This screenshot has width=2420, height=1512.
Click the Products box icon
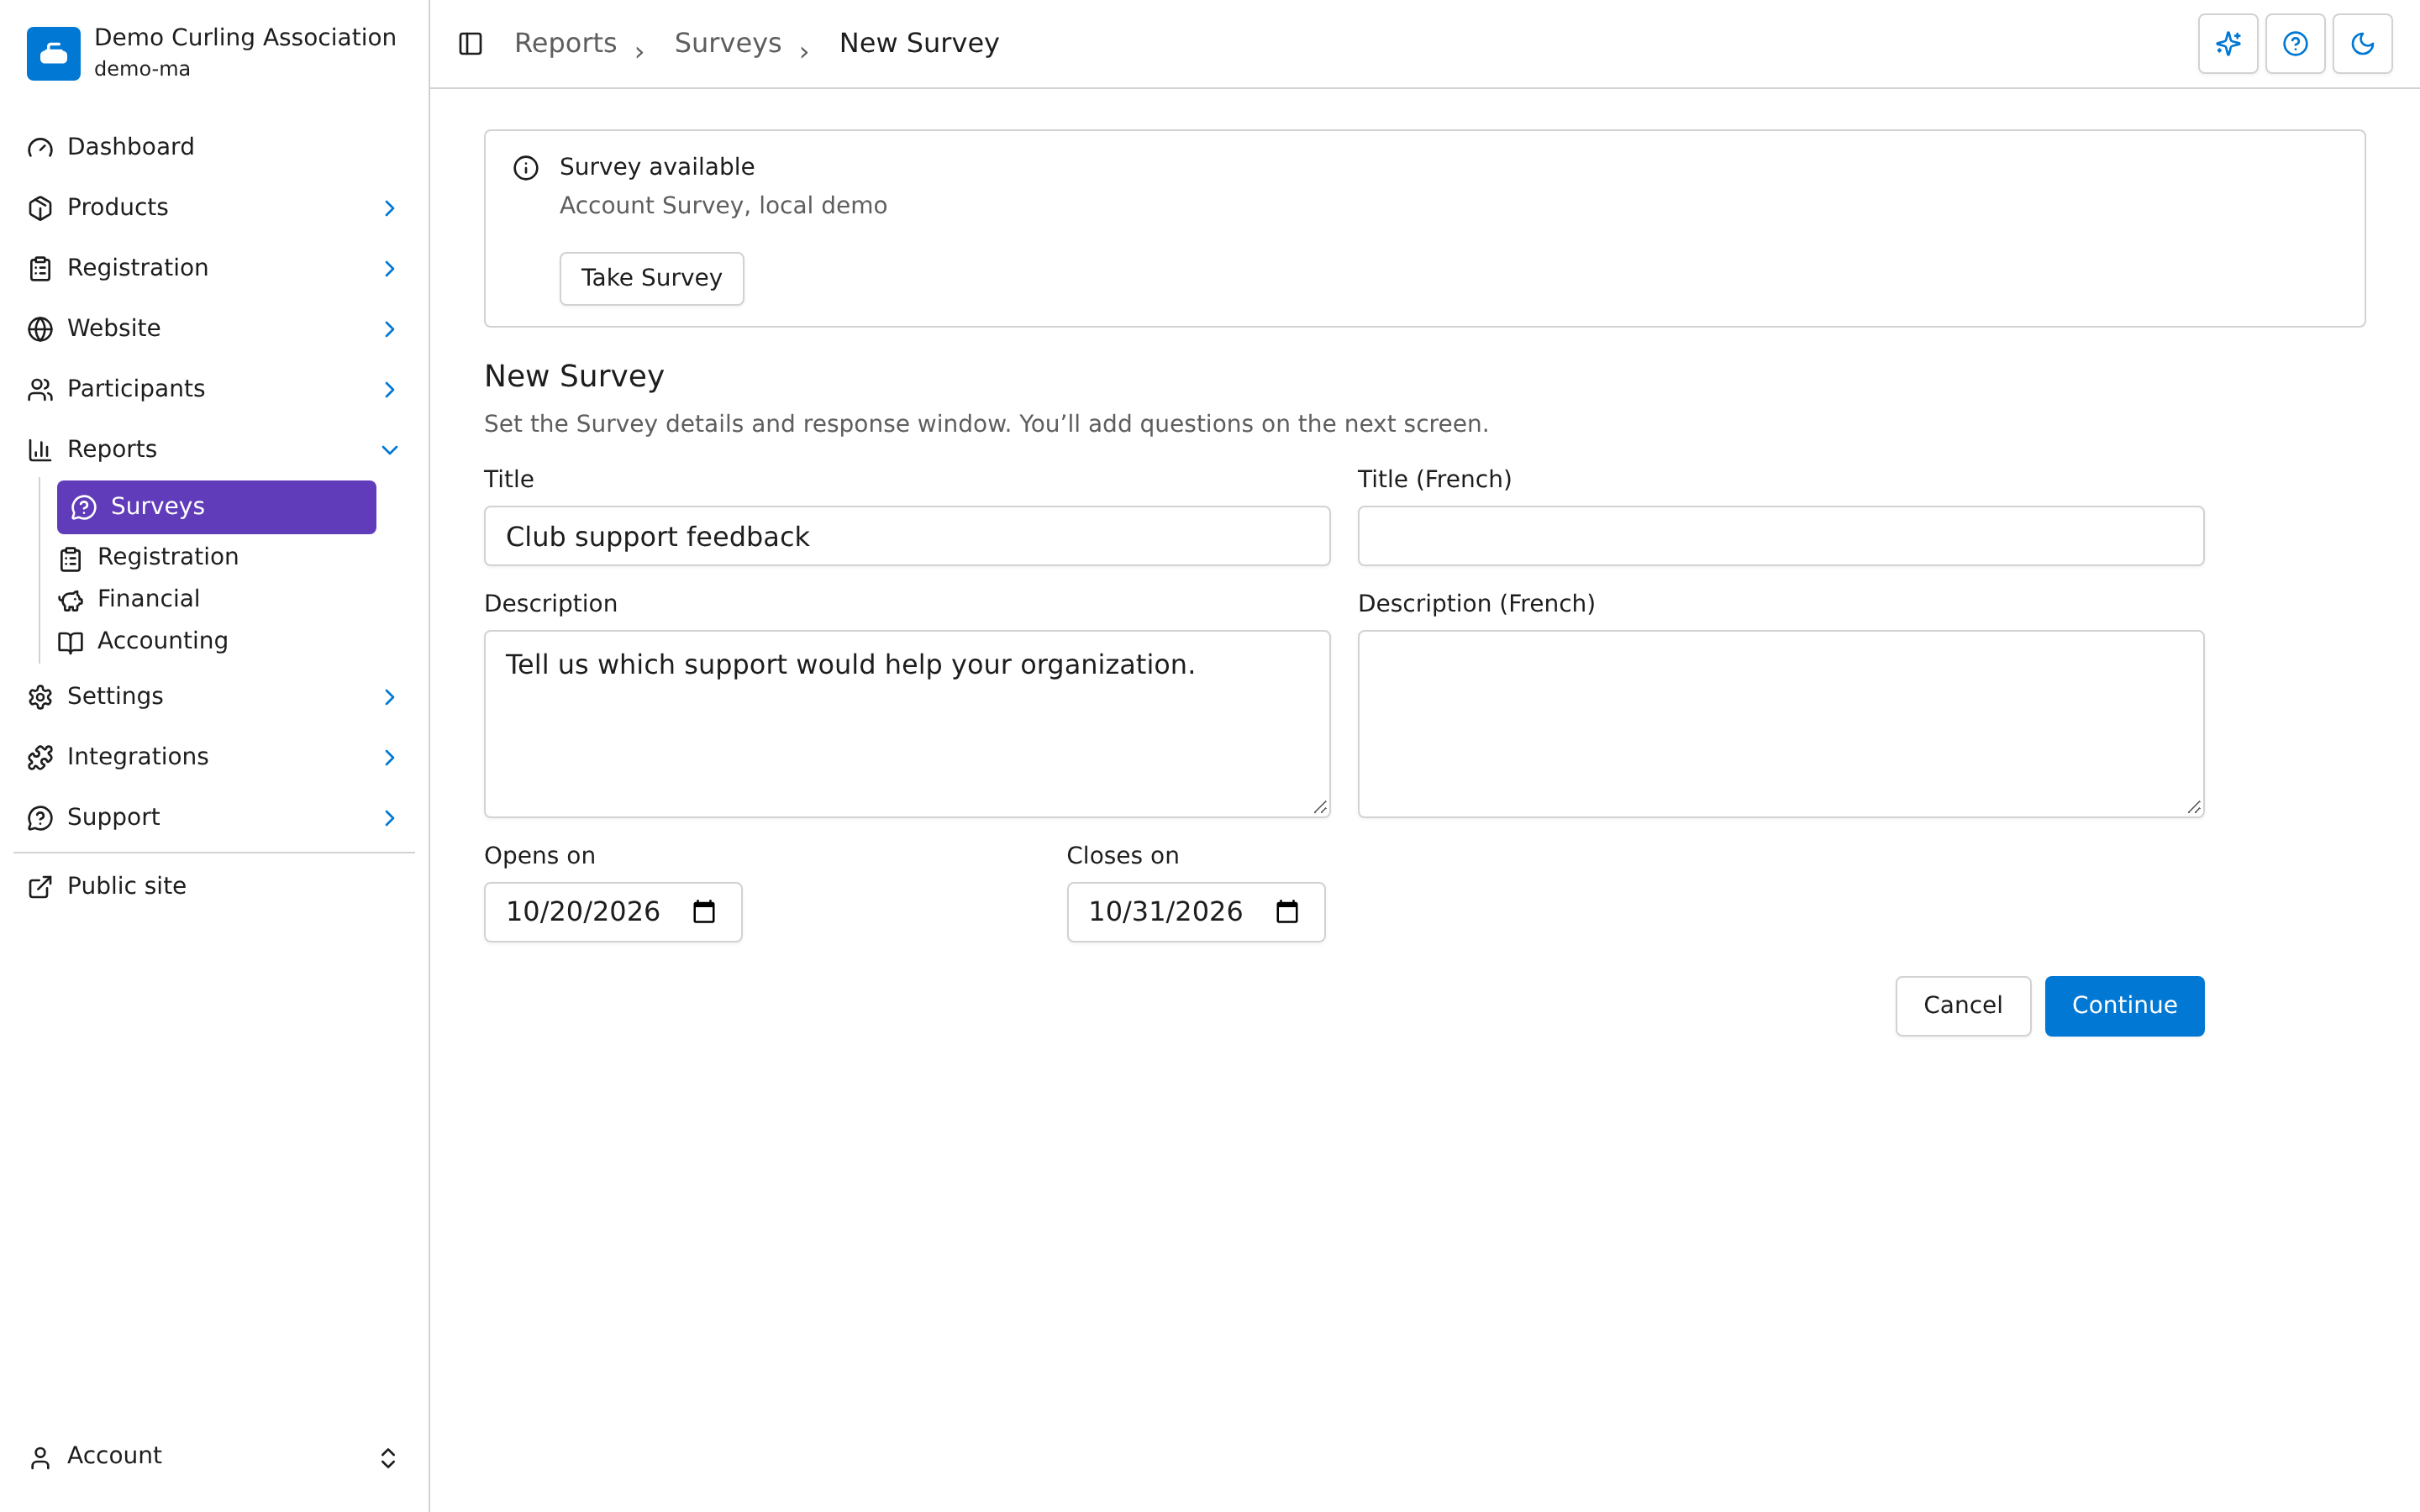pos(40,208)
